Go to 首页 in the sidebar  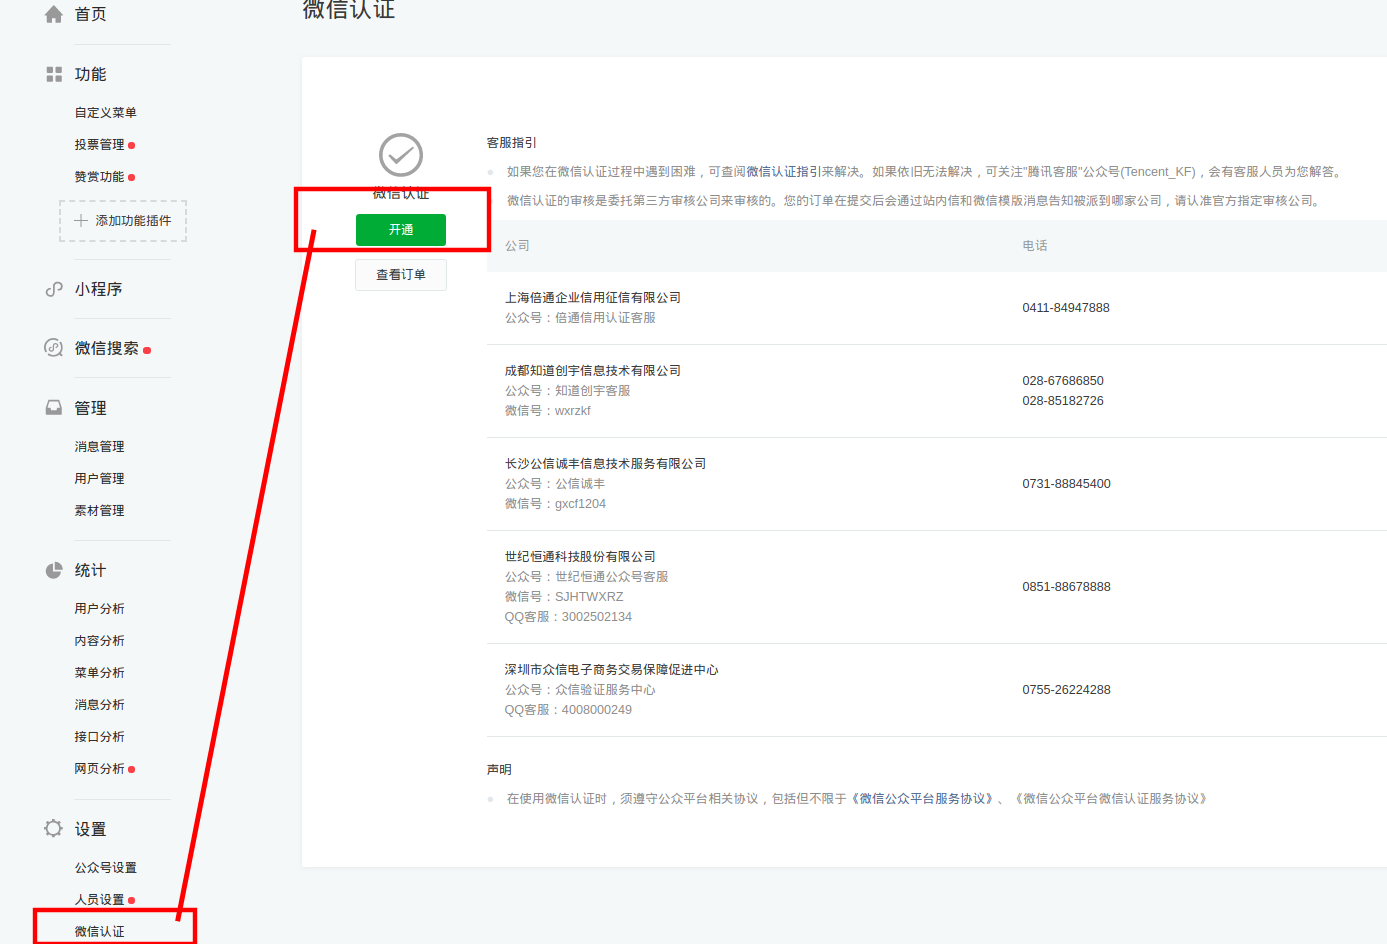(90, 14)
